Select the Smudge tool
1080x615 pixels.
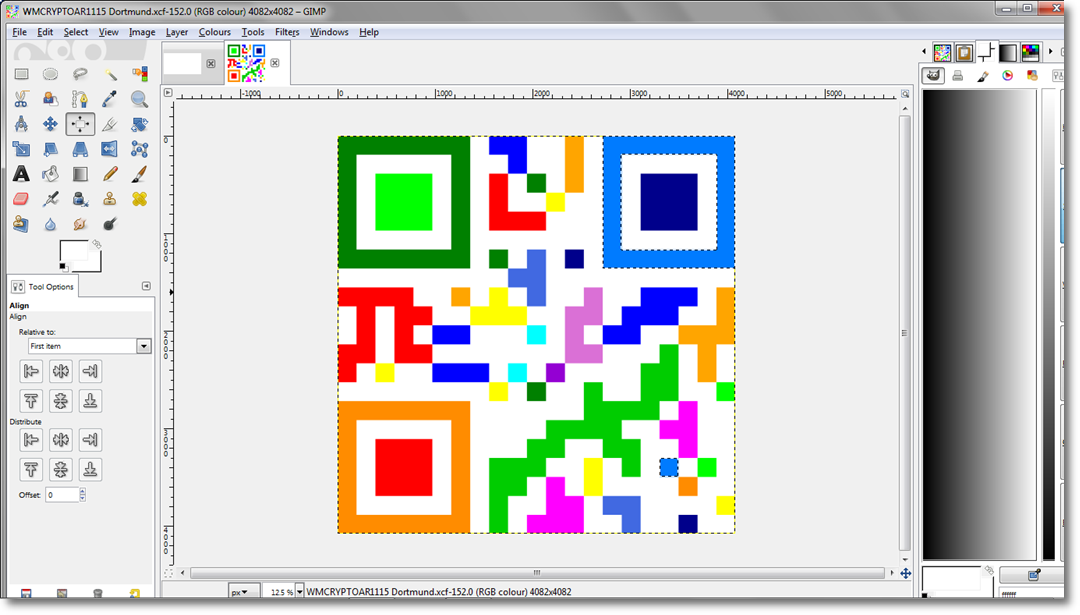[80, 224]
